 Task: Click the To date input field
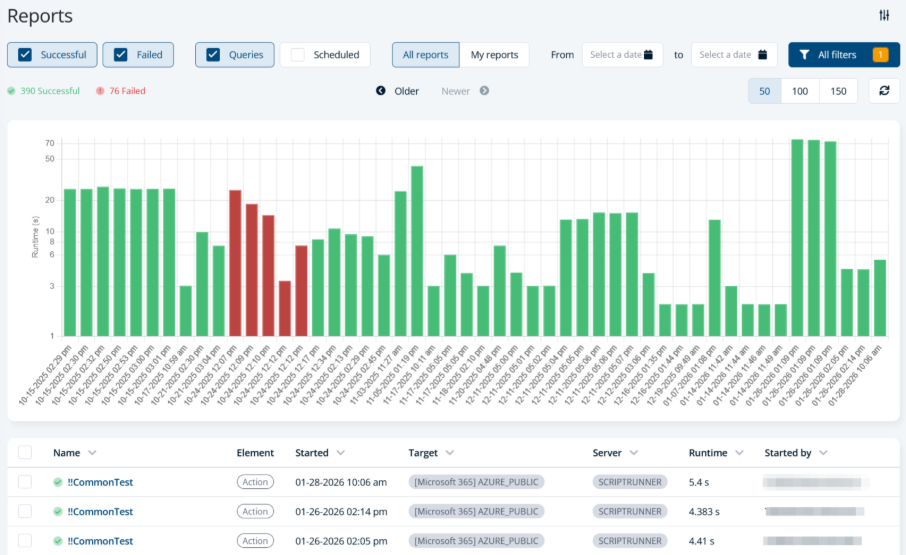[x=734, y=55]
